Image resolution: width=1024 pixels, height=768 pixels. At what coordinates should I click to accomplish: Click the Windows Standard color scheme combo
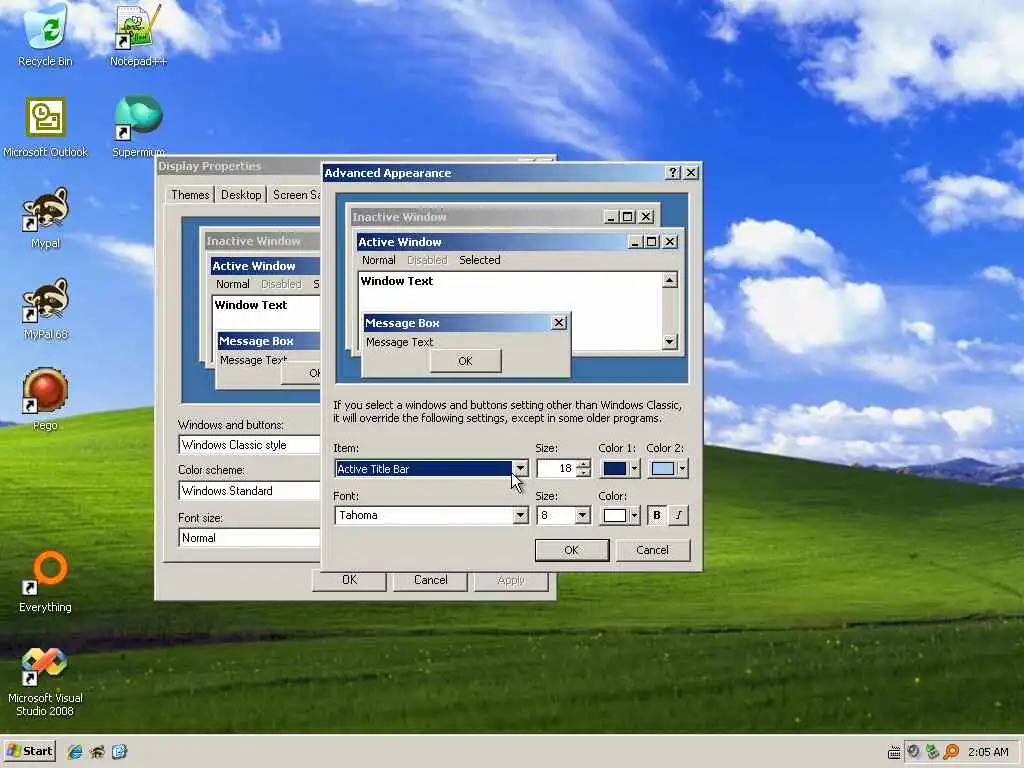249,491
